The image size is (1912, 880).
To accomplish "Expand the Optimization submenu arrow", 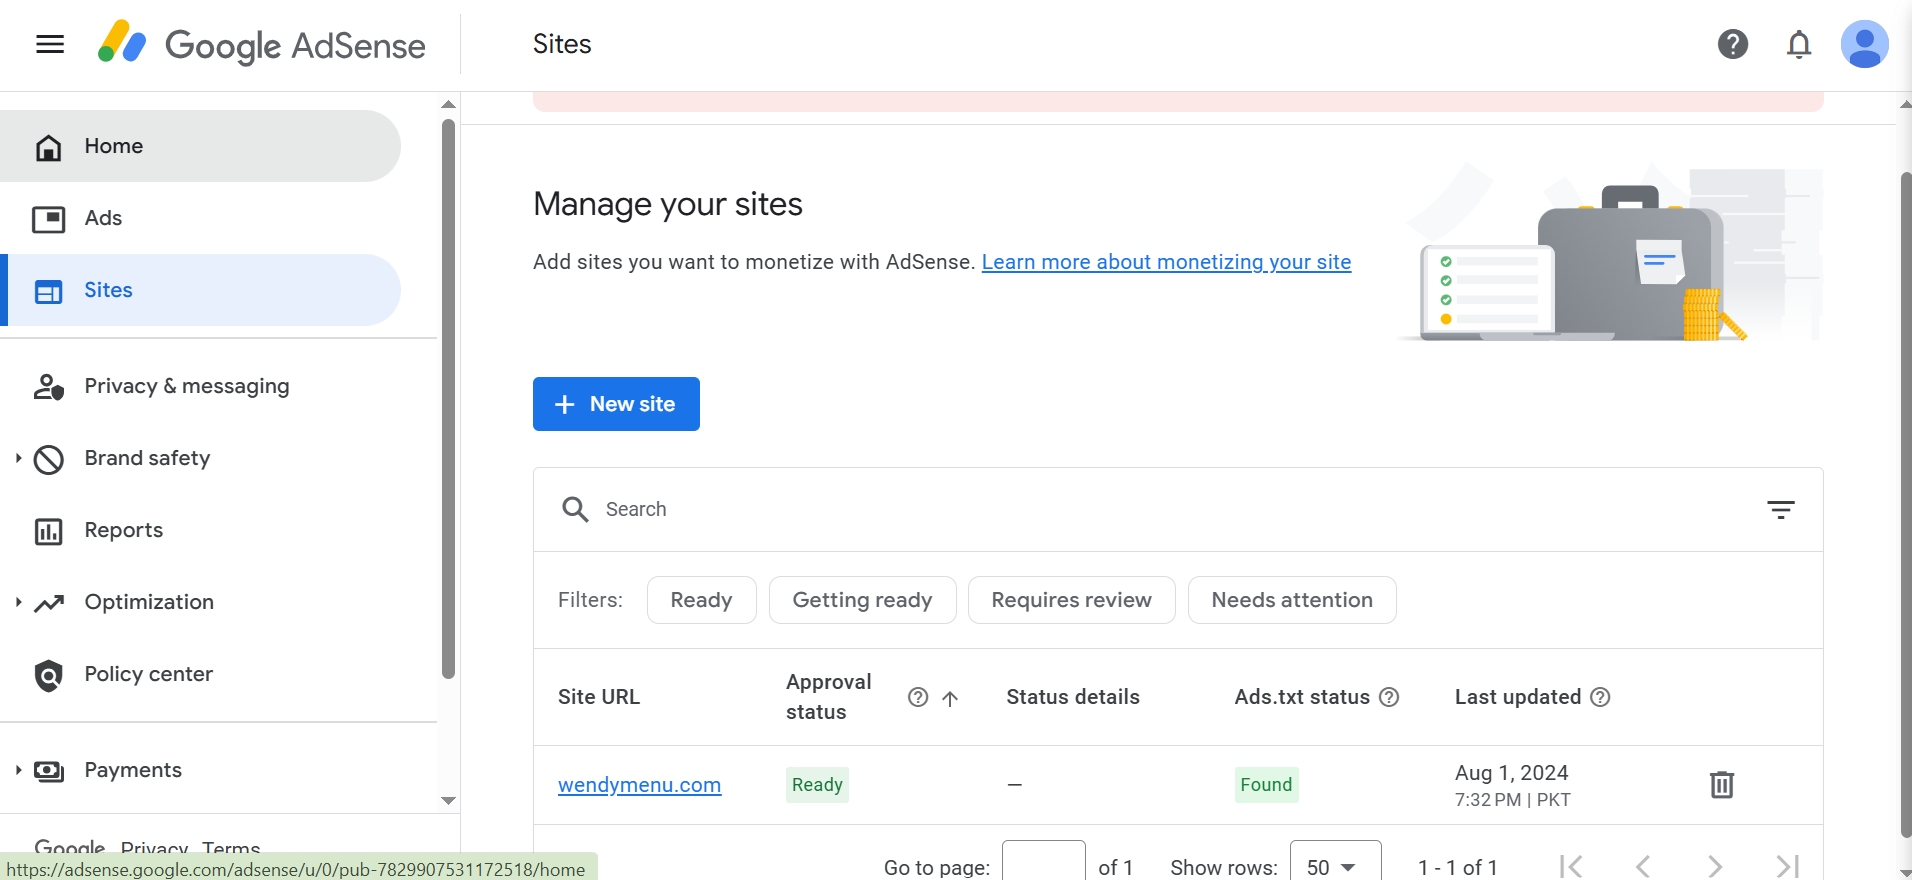I will pos(18,602).
